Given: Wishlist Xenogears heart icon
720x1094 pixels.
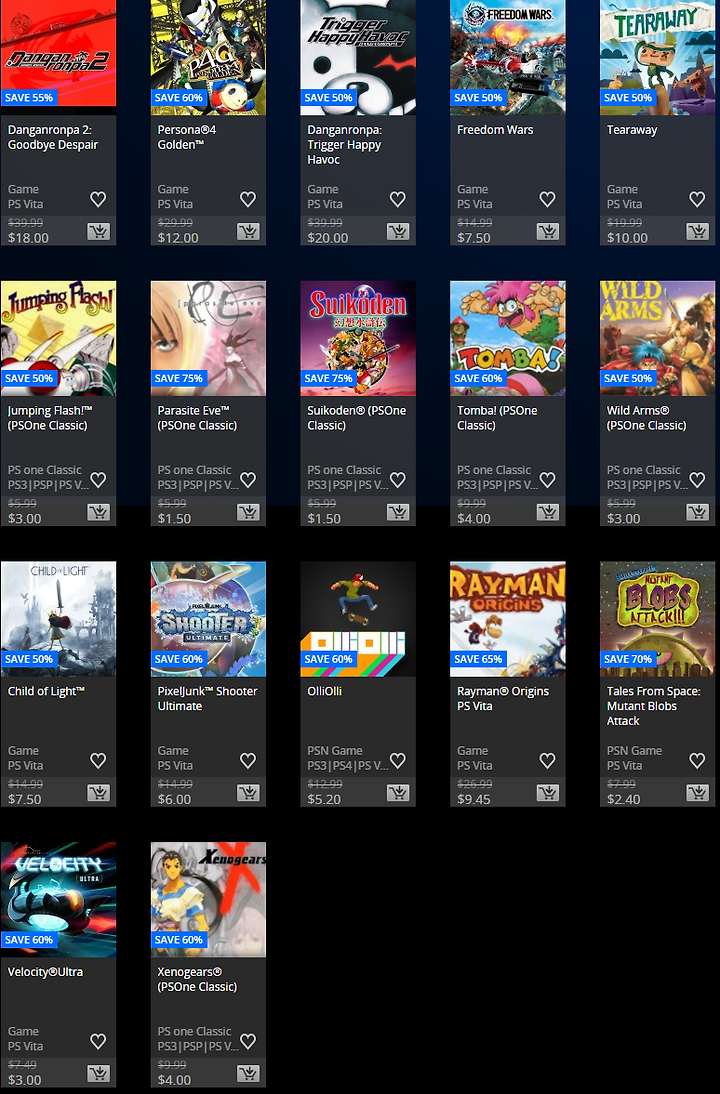Looking at the screenshot, I should tap(248, 1041).
